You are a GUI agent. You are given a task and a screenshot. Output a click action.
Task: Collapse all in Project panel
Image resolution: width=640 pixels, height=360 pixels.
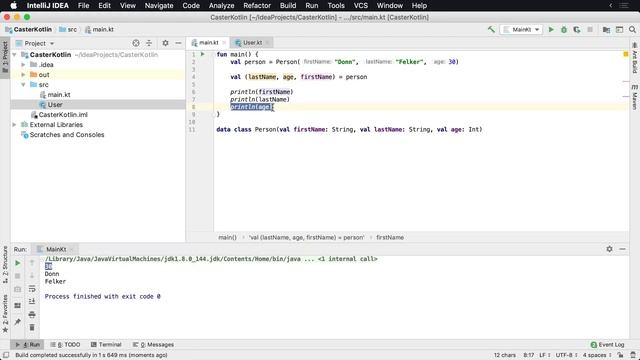(x=149, y=43)
